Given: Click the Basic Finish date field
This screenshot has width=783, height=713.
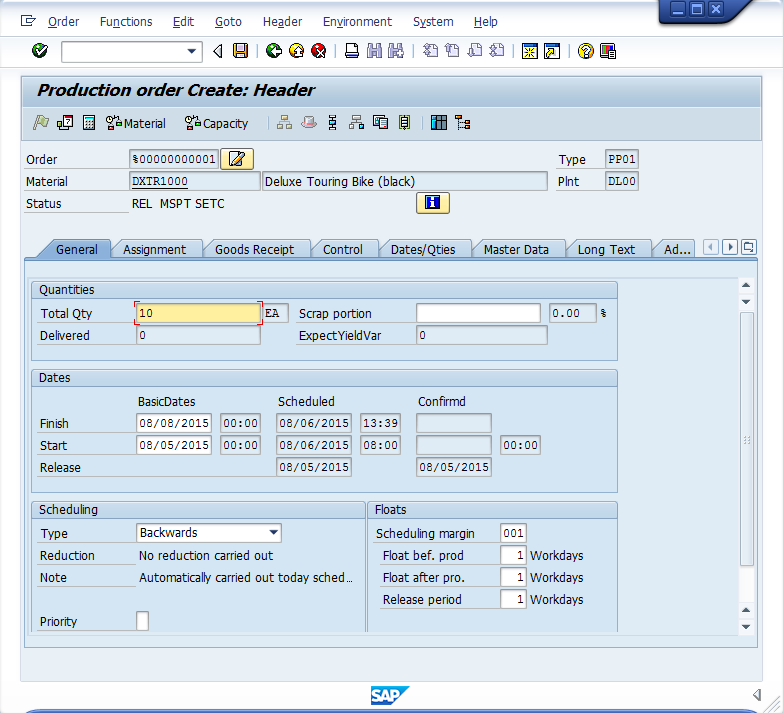Looking at the screenshot, I should coord(174,423).
